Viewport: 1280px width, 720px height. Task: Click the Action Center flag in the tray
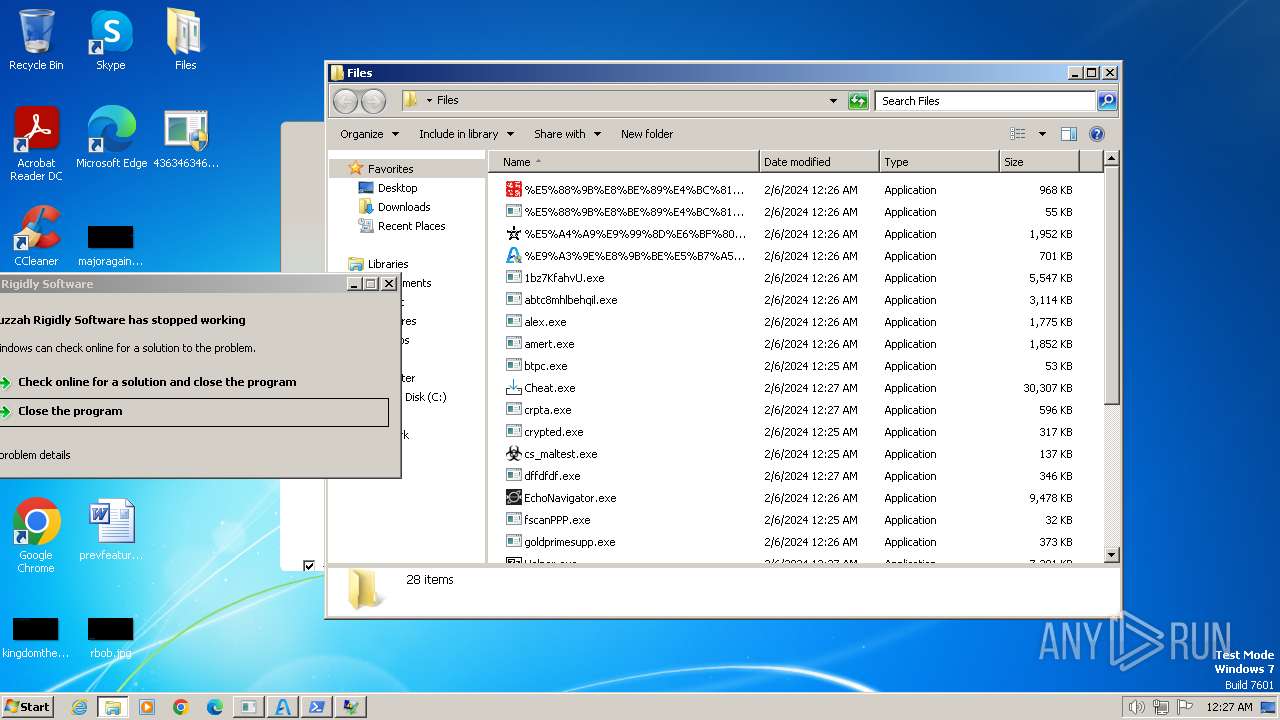(1184, 707)
